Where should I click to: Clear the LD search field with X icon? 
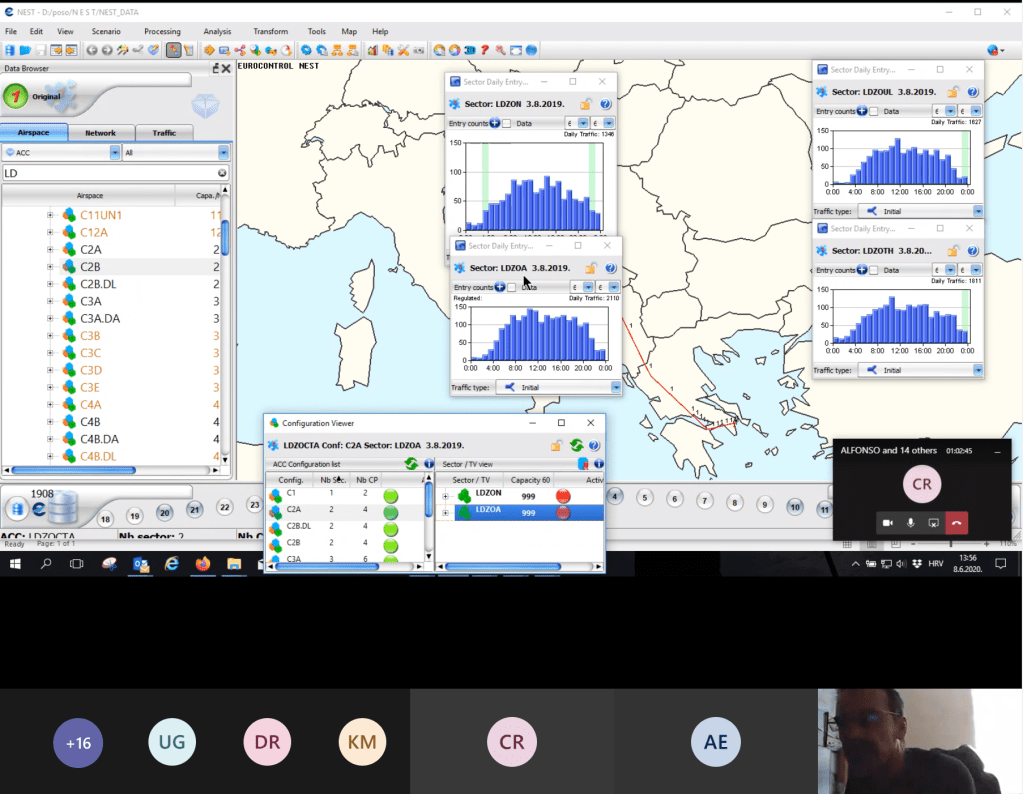(222, 173)
